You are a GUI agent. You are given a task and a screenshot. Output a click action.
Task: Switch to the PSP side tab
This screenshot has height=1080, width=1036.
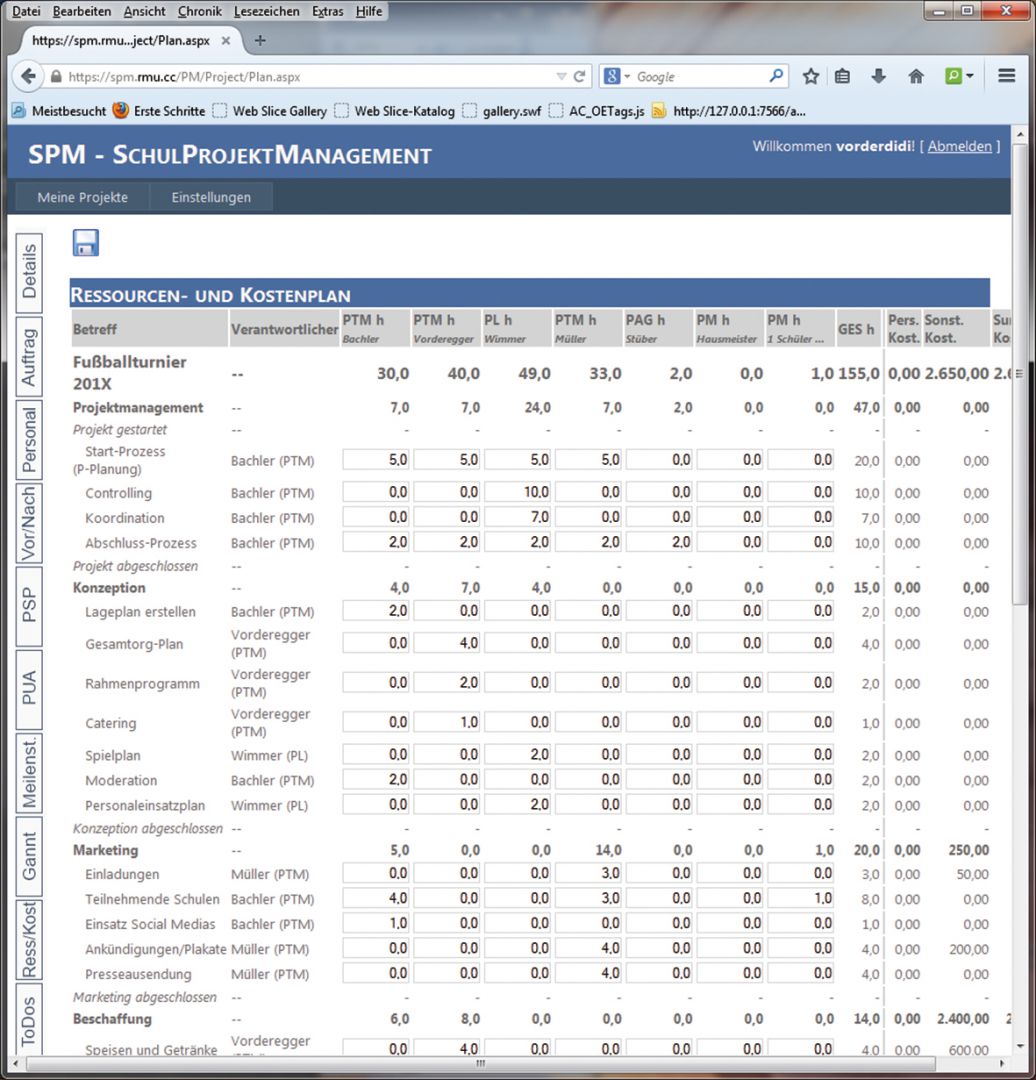(x=29, y=606)
